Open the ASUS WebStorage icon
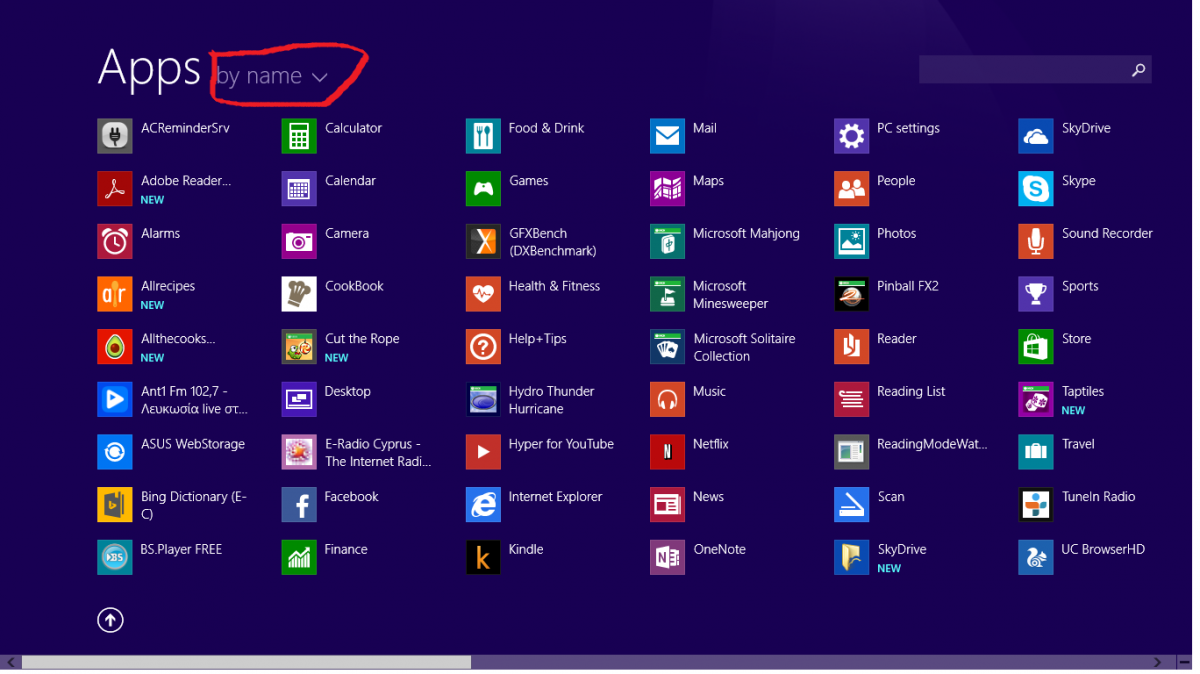This screenshot has height=674, width=1200. tap(115, 452)
